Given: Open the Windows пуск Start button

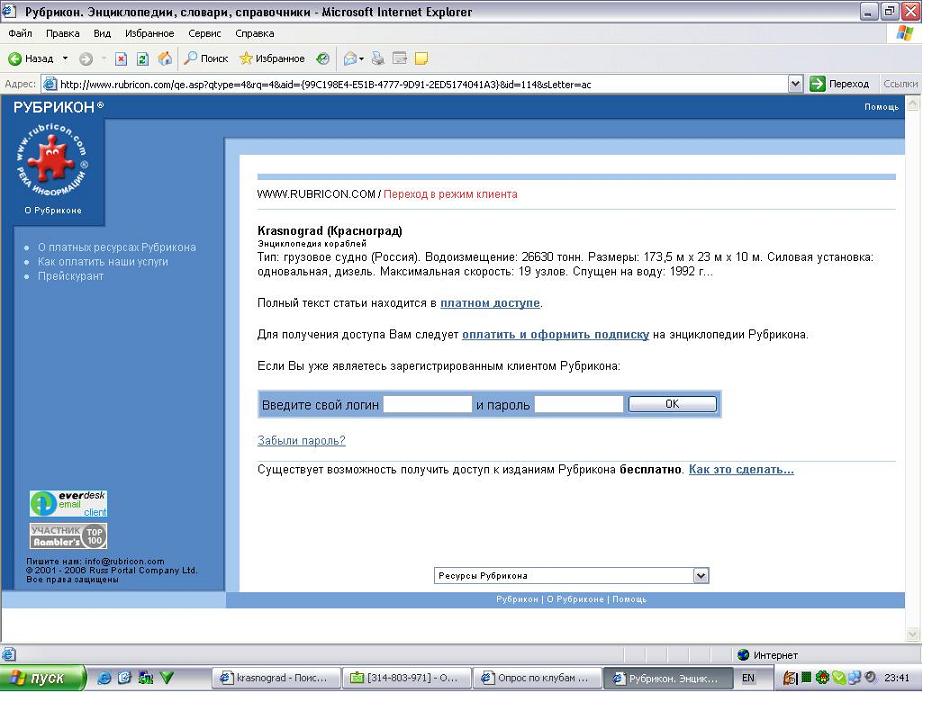Looking at the screenshot, I should pos(42,678).
